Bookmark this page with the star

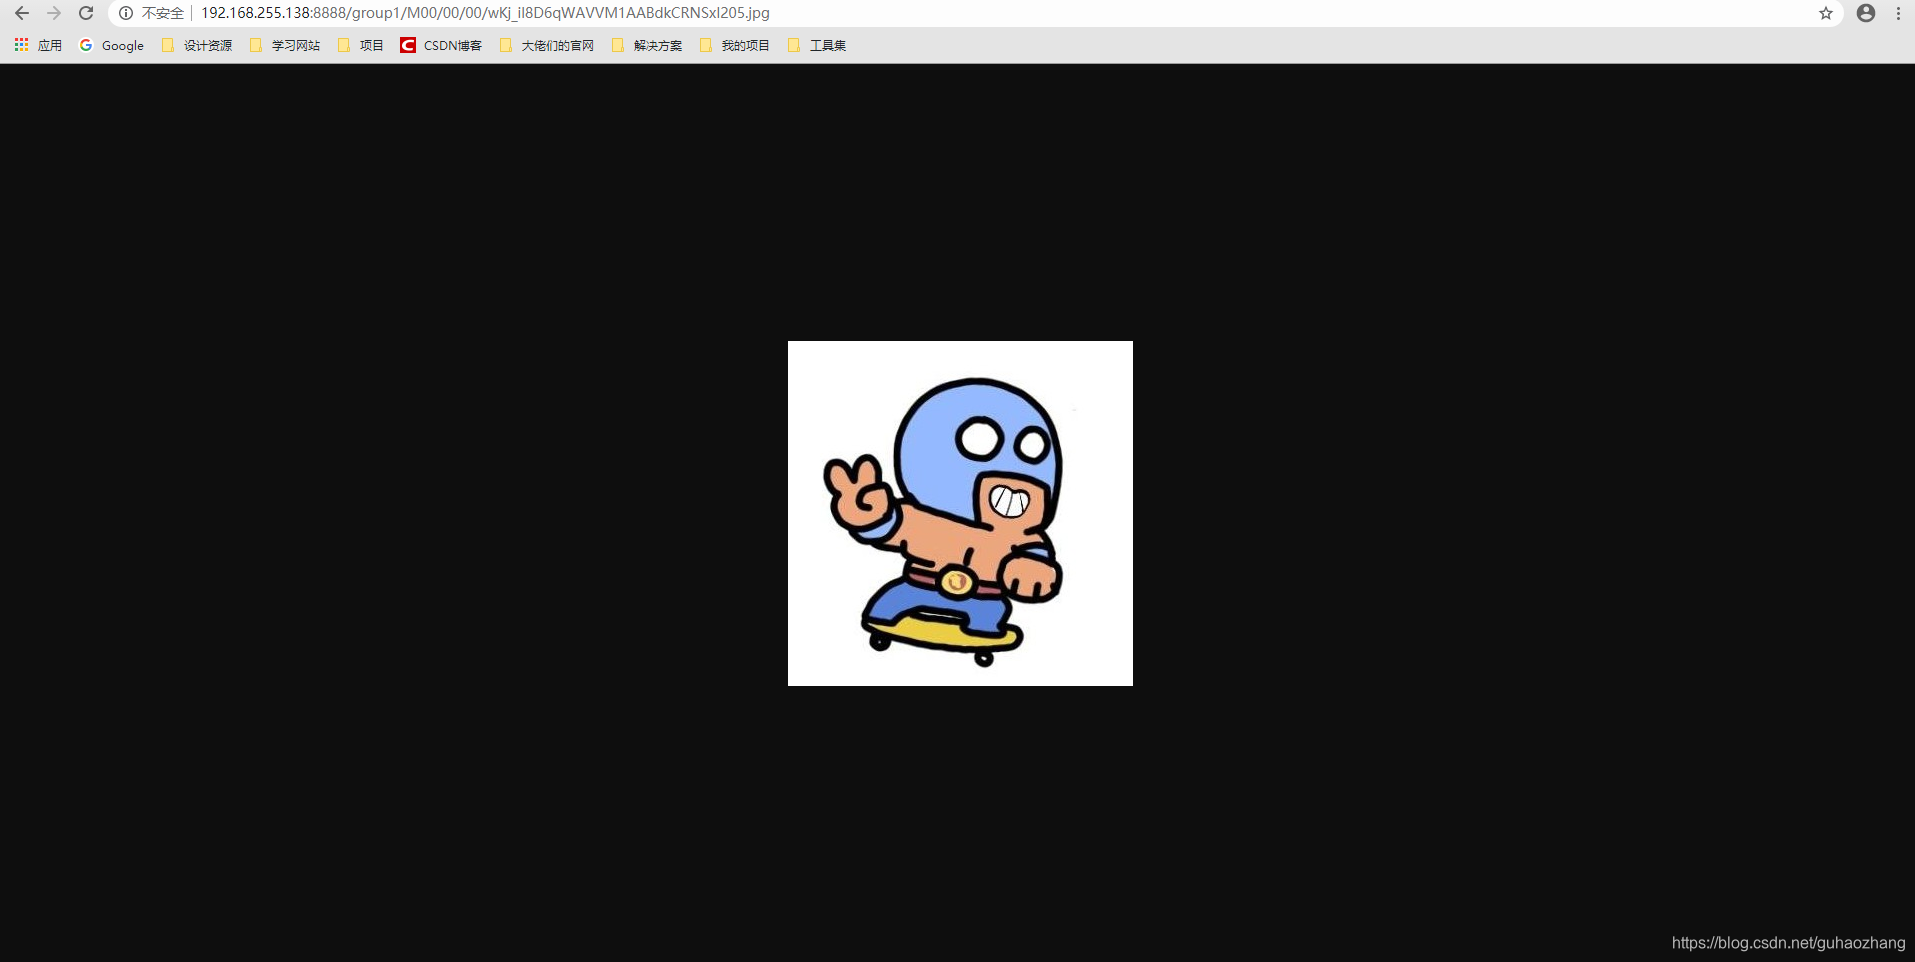pyautogui.click(x=1826, y=13)
